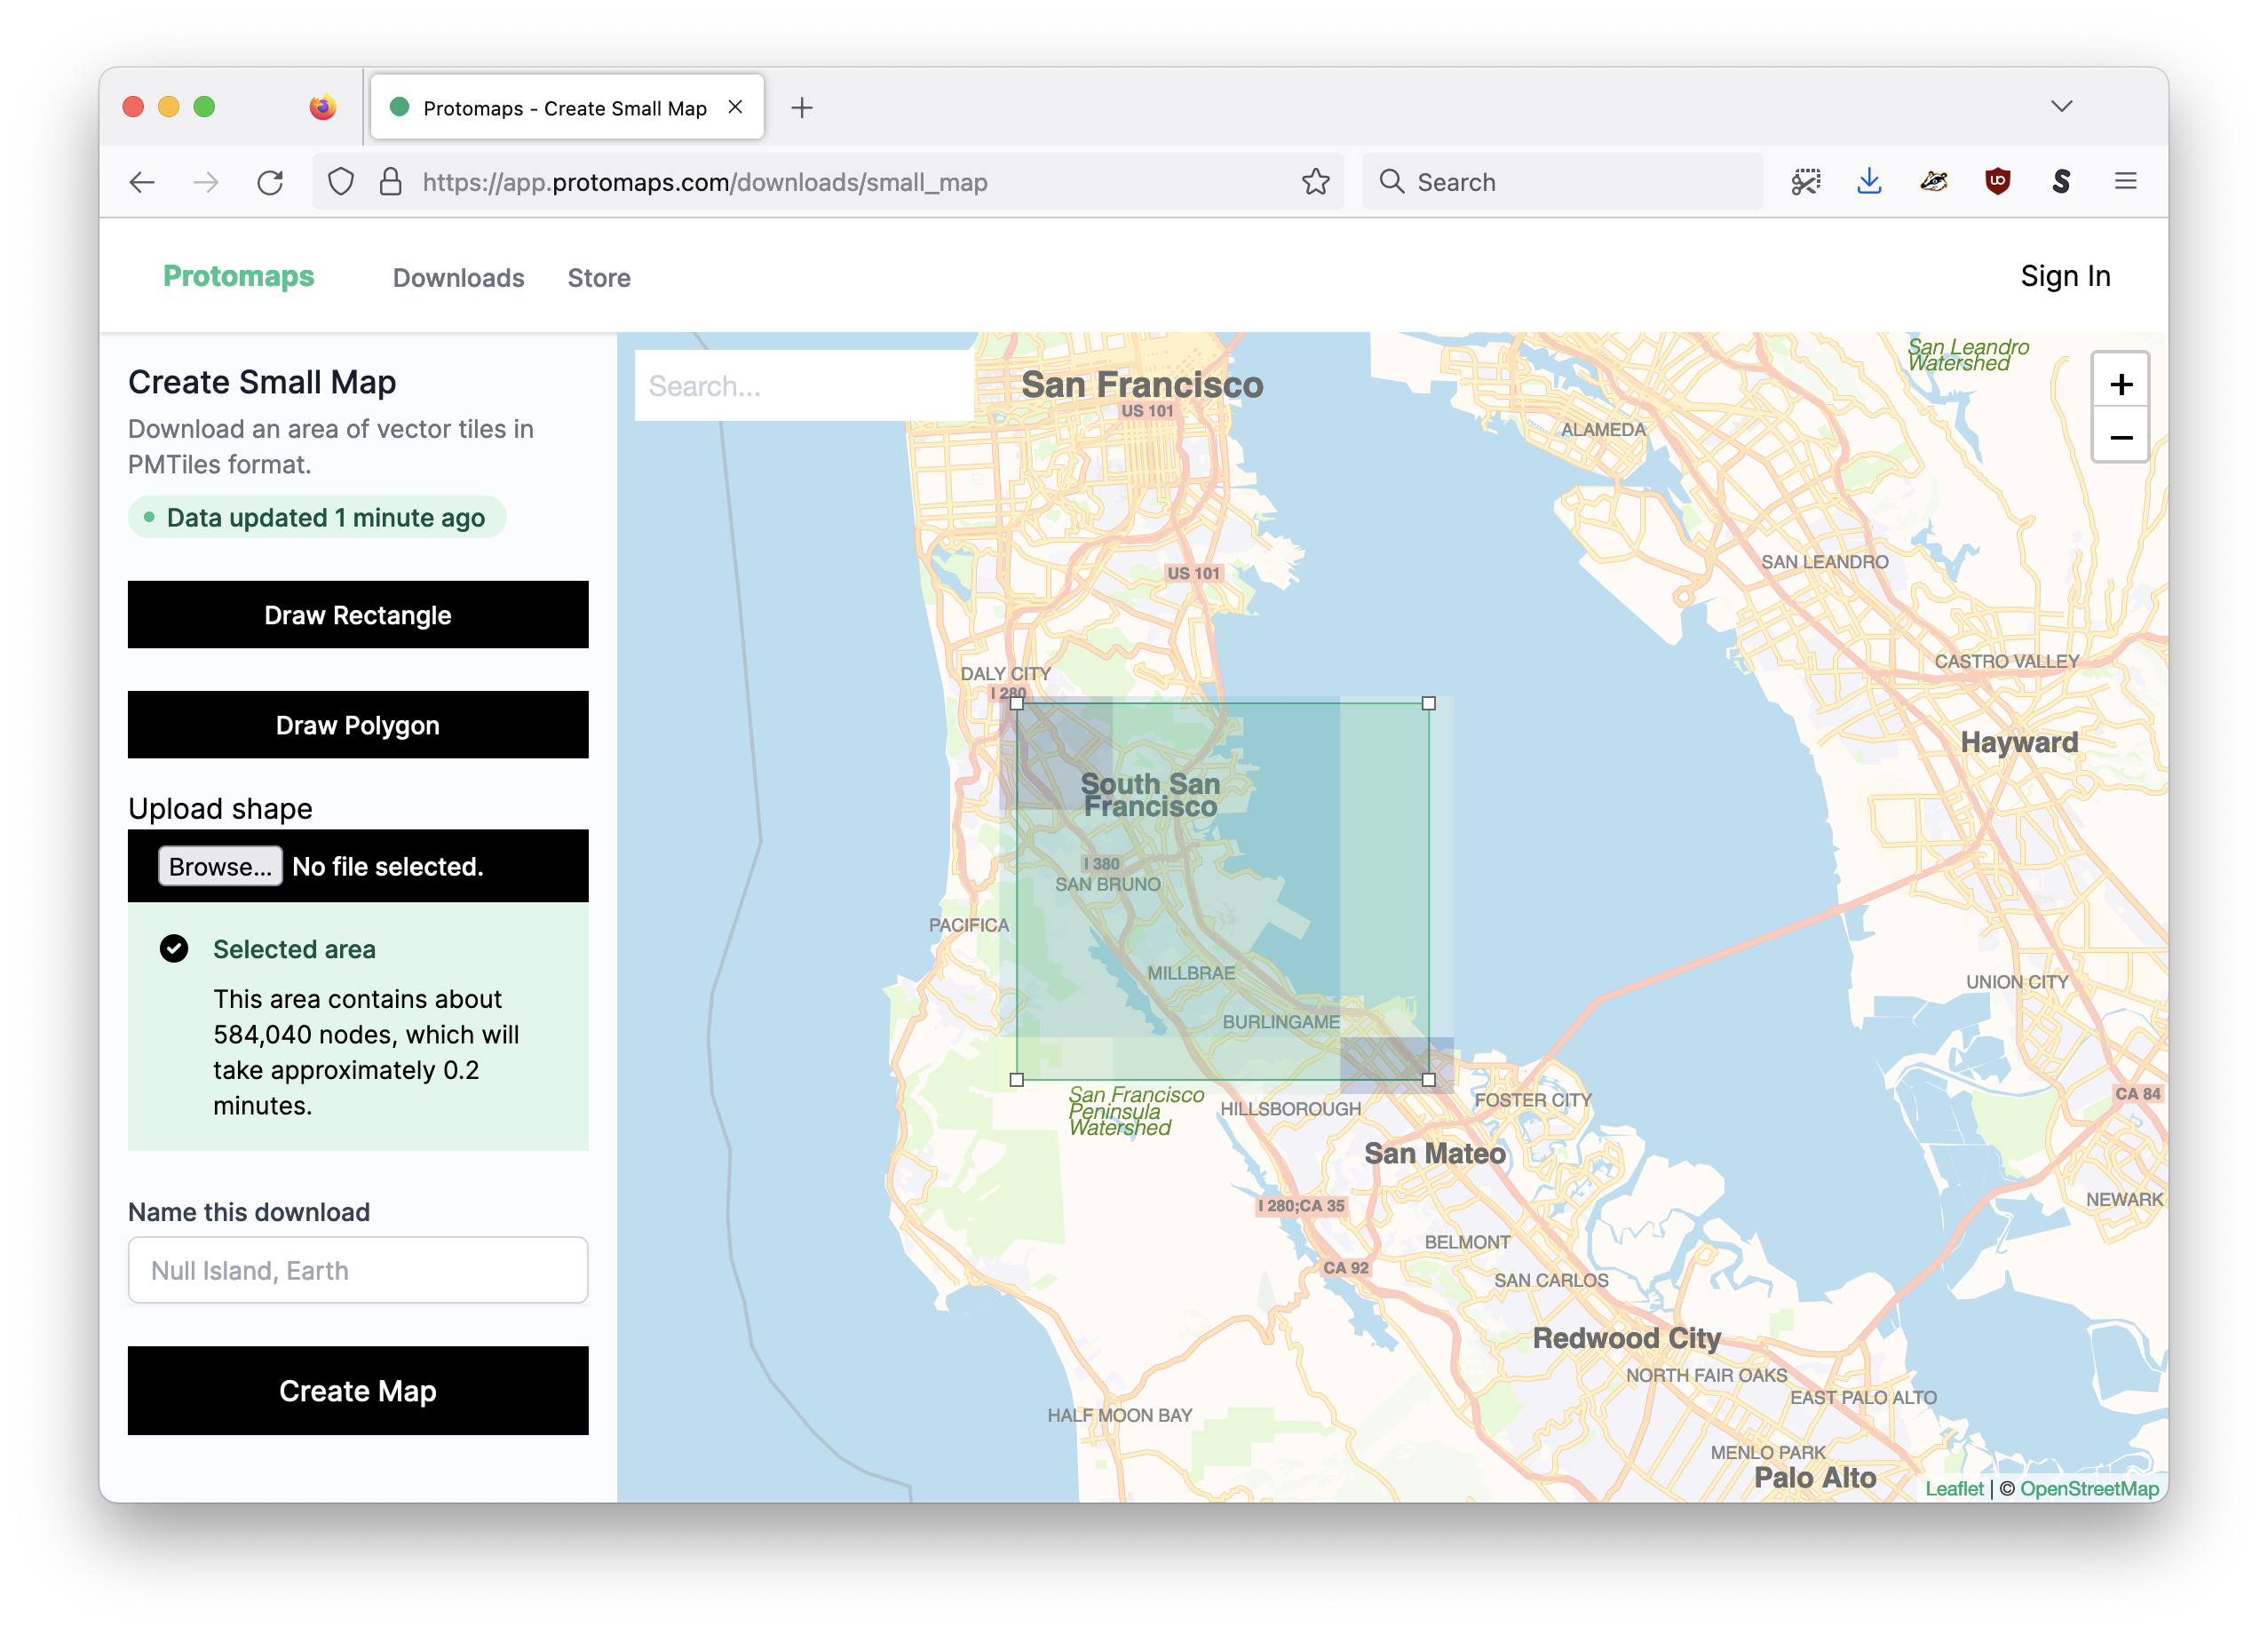Click the bottom-left rectangle selection handle
Image resolution: width=2268 pixels, height=1634 pixels.
click(1016, 1080)
